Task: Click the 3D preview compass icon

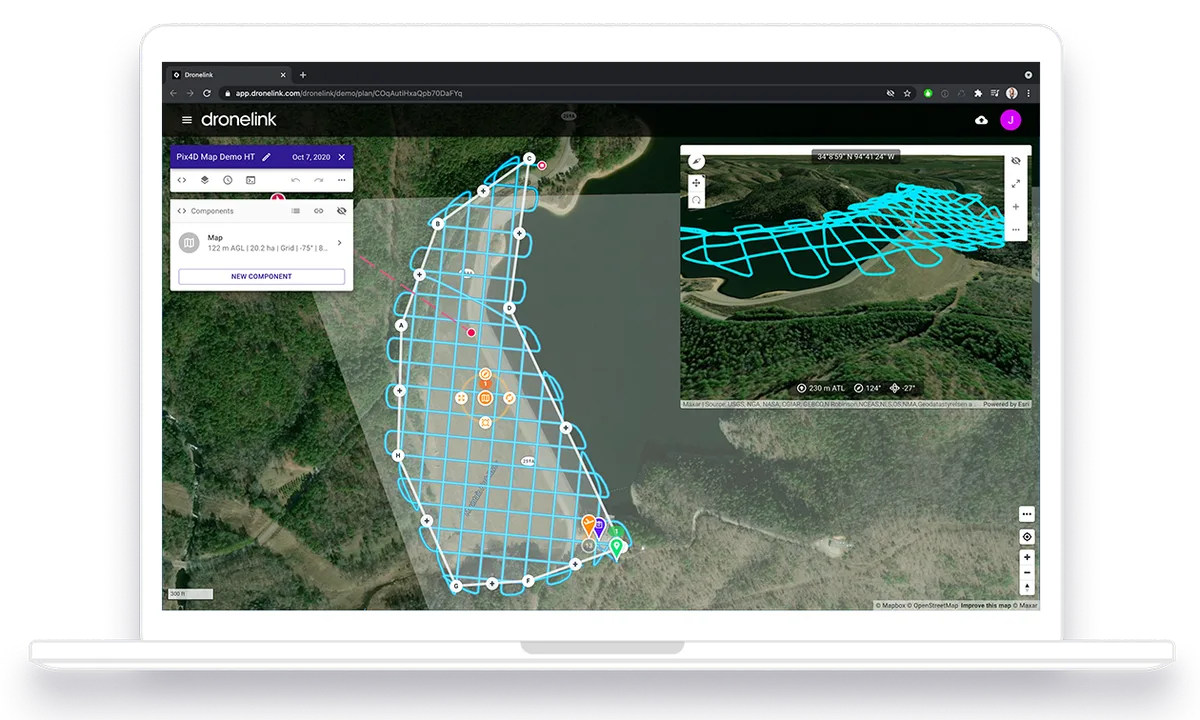Action: (697, 161)
